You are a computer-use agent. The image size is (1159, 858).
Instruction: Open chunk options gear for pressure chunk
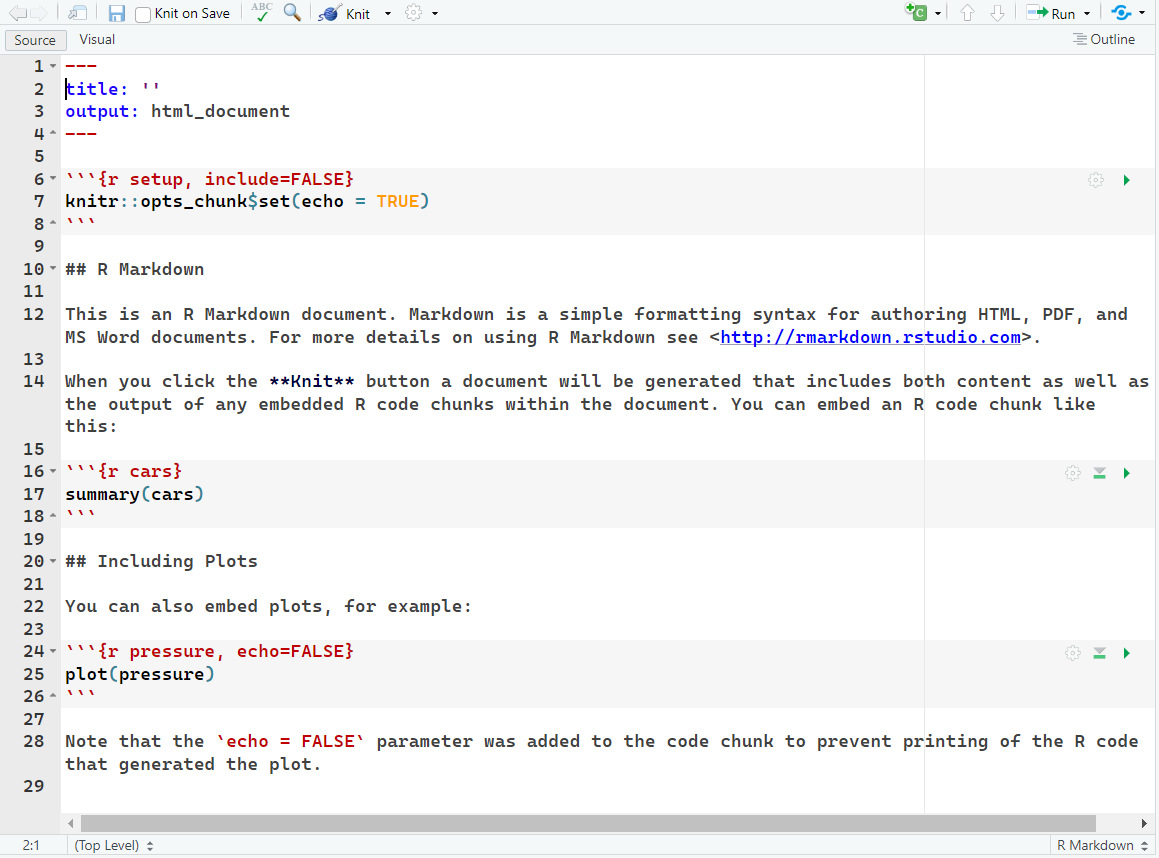coord(1073,653)
